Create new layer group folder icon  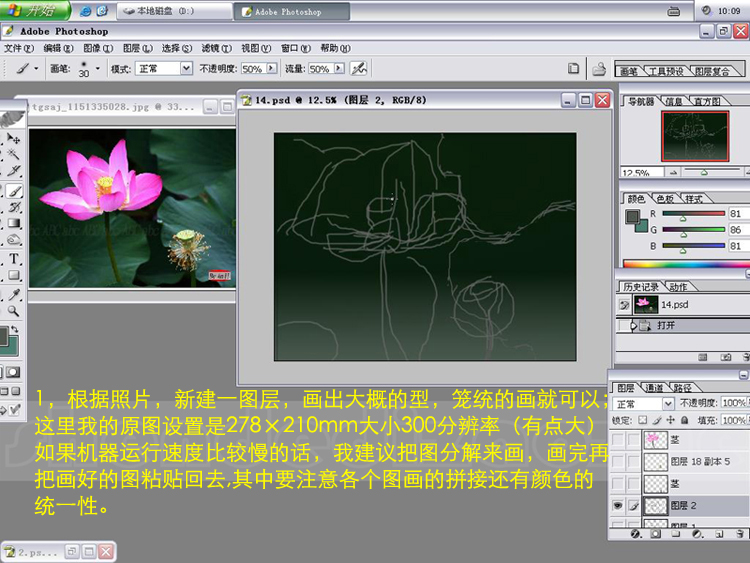tap(676, 534)
